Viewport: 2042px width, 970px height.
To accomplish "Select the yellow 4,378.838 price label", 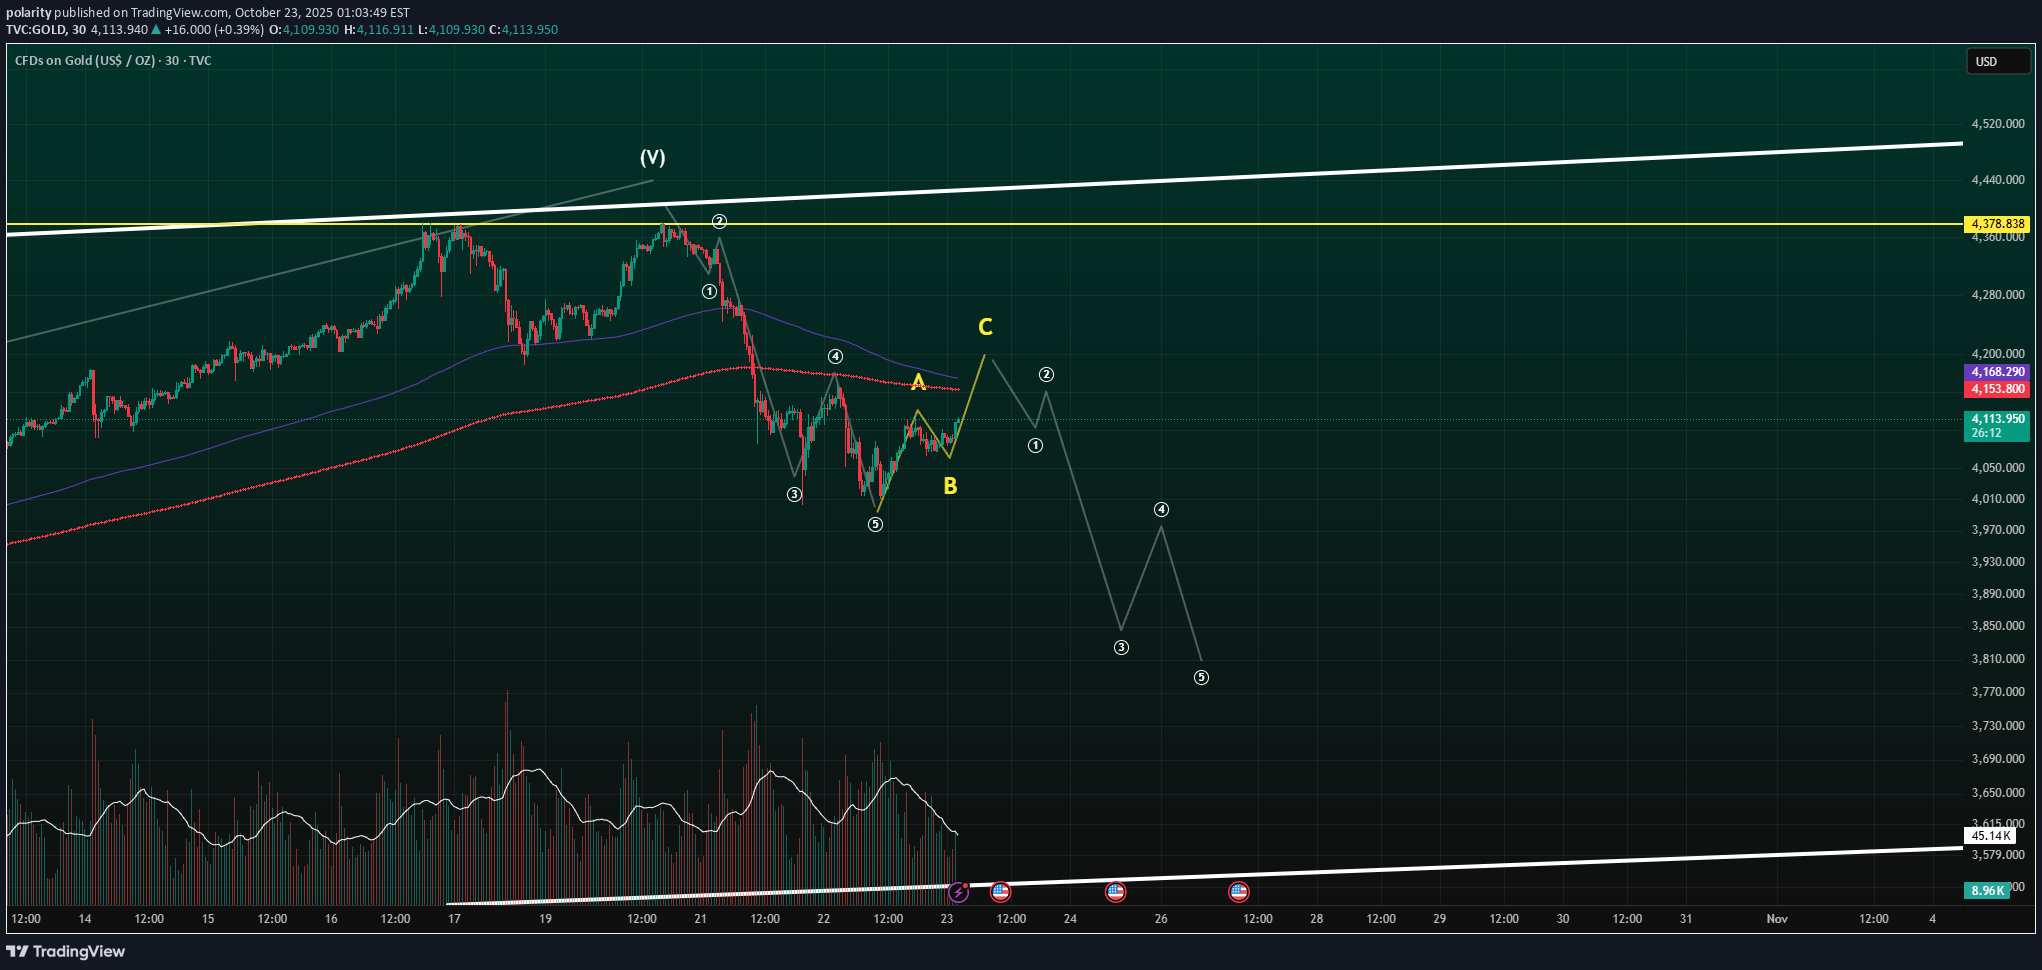I will [1996, 224].
